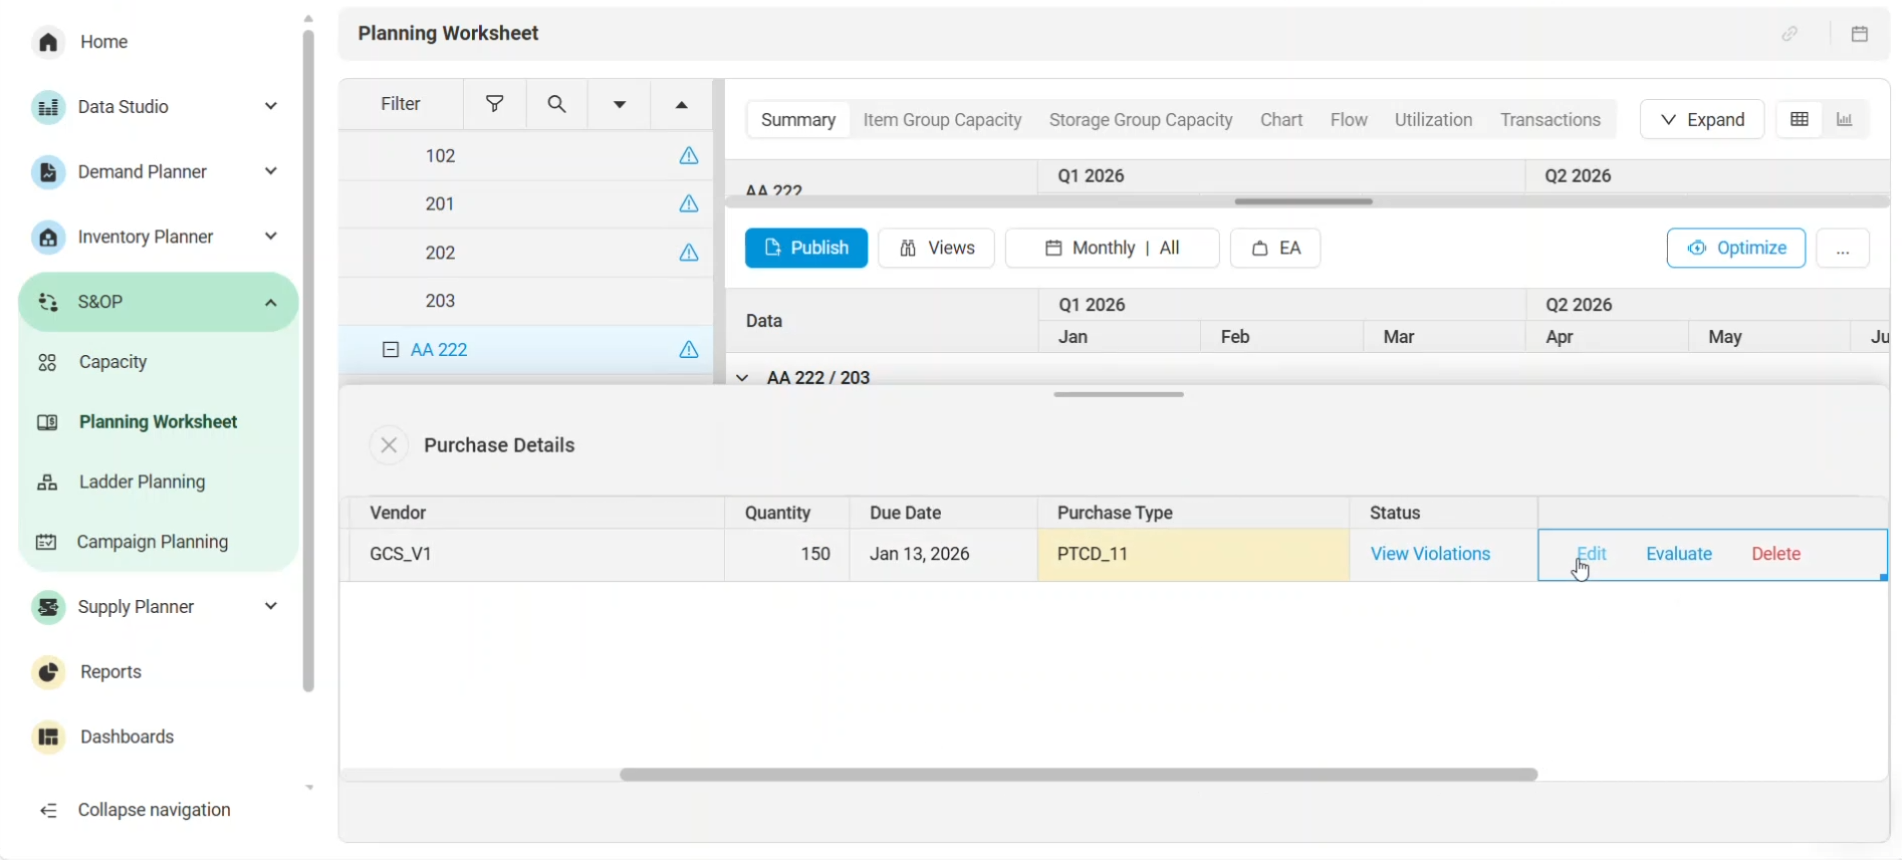This screenshot has height=860, width=1902.
Task: Collapse the AA 222 tree node
Action: click(391, 350)
